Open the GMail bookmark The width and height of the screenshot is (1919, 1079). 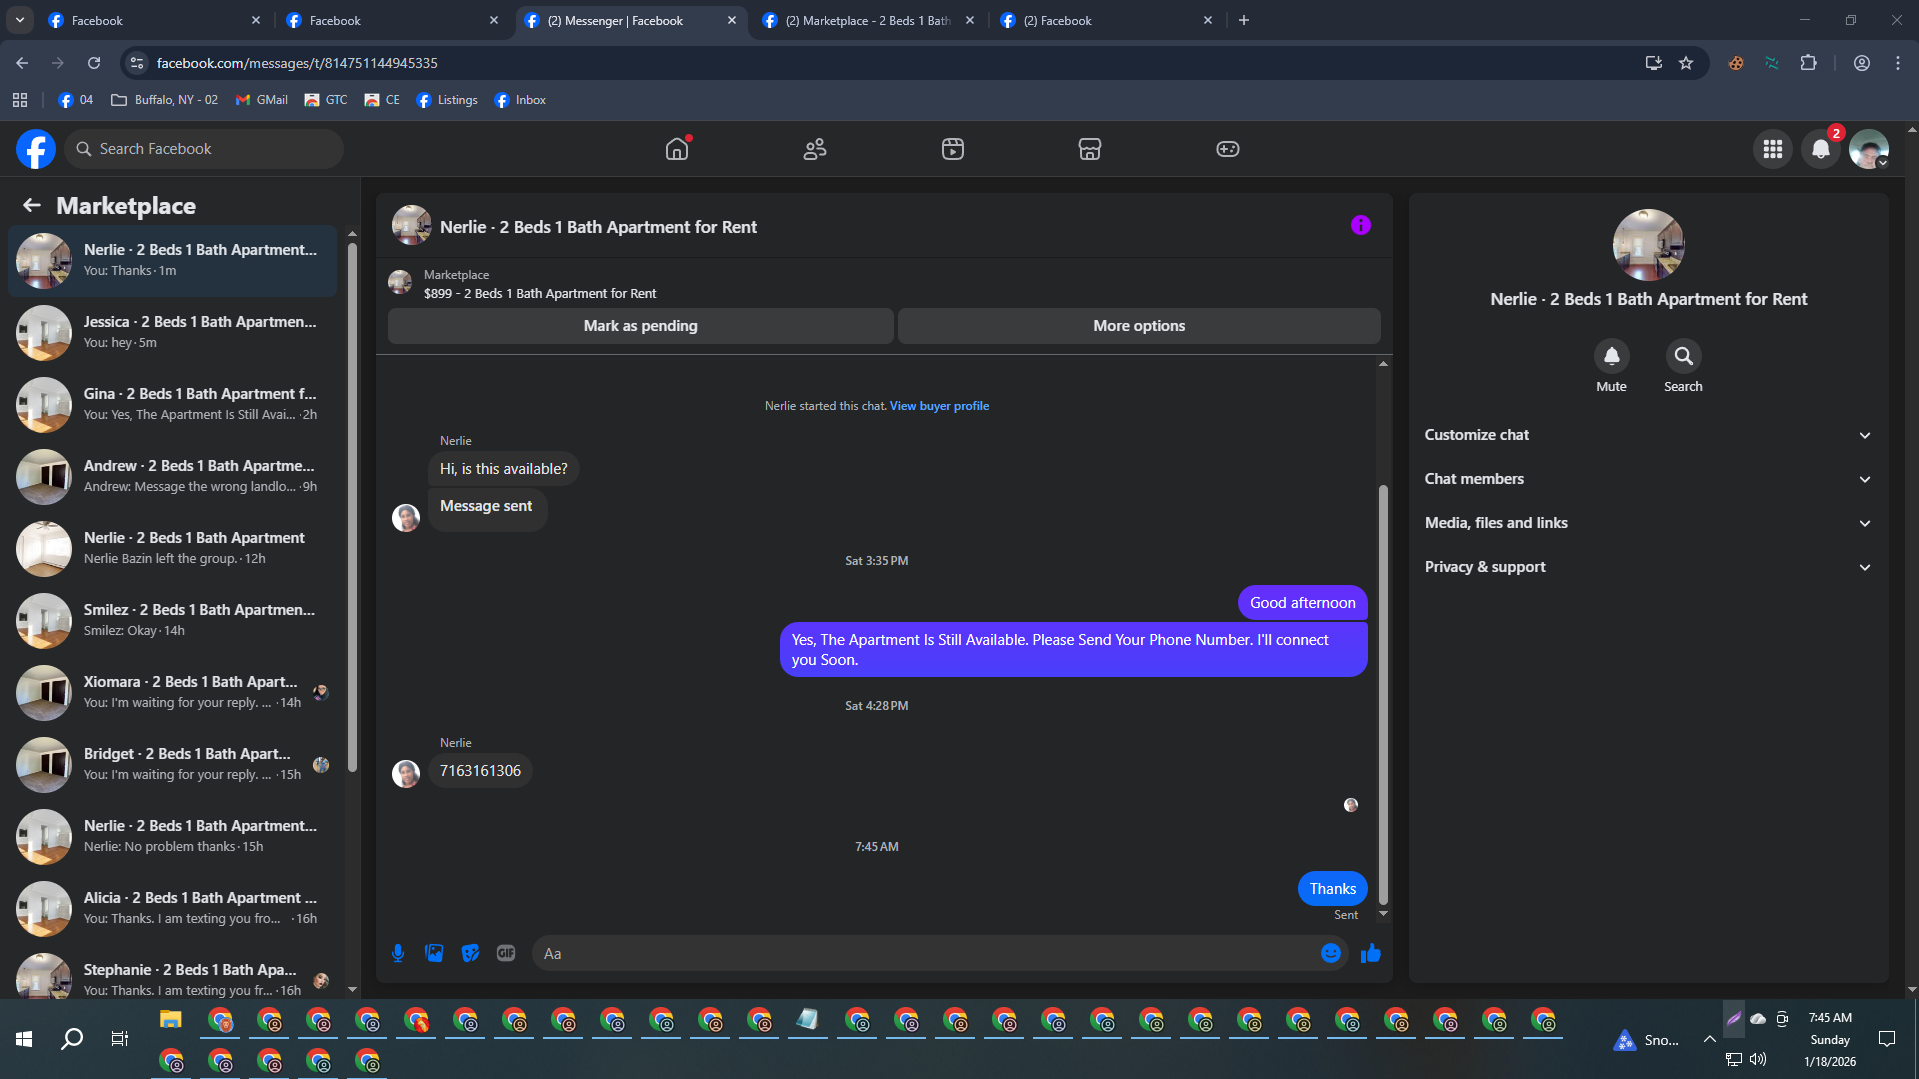(262, 100)
